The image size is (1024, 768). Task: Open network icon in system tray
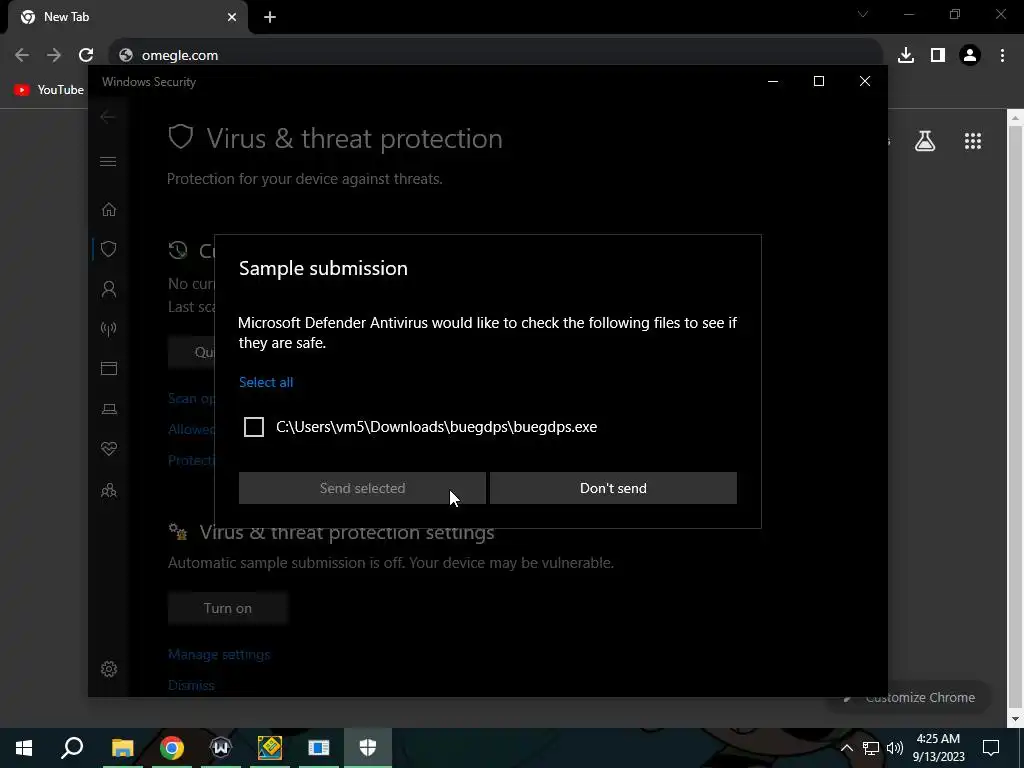(871, 748)
